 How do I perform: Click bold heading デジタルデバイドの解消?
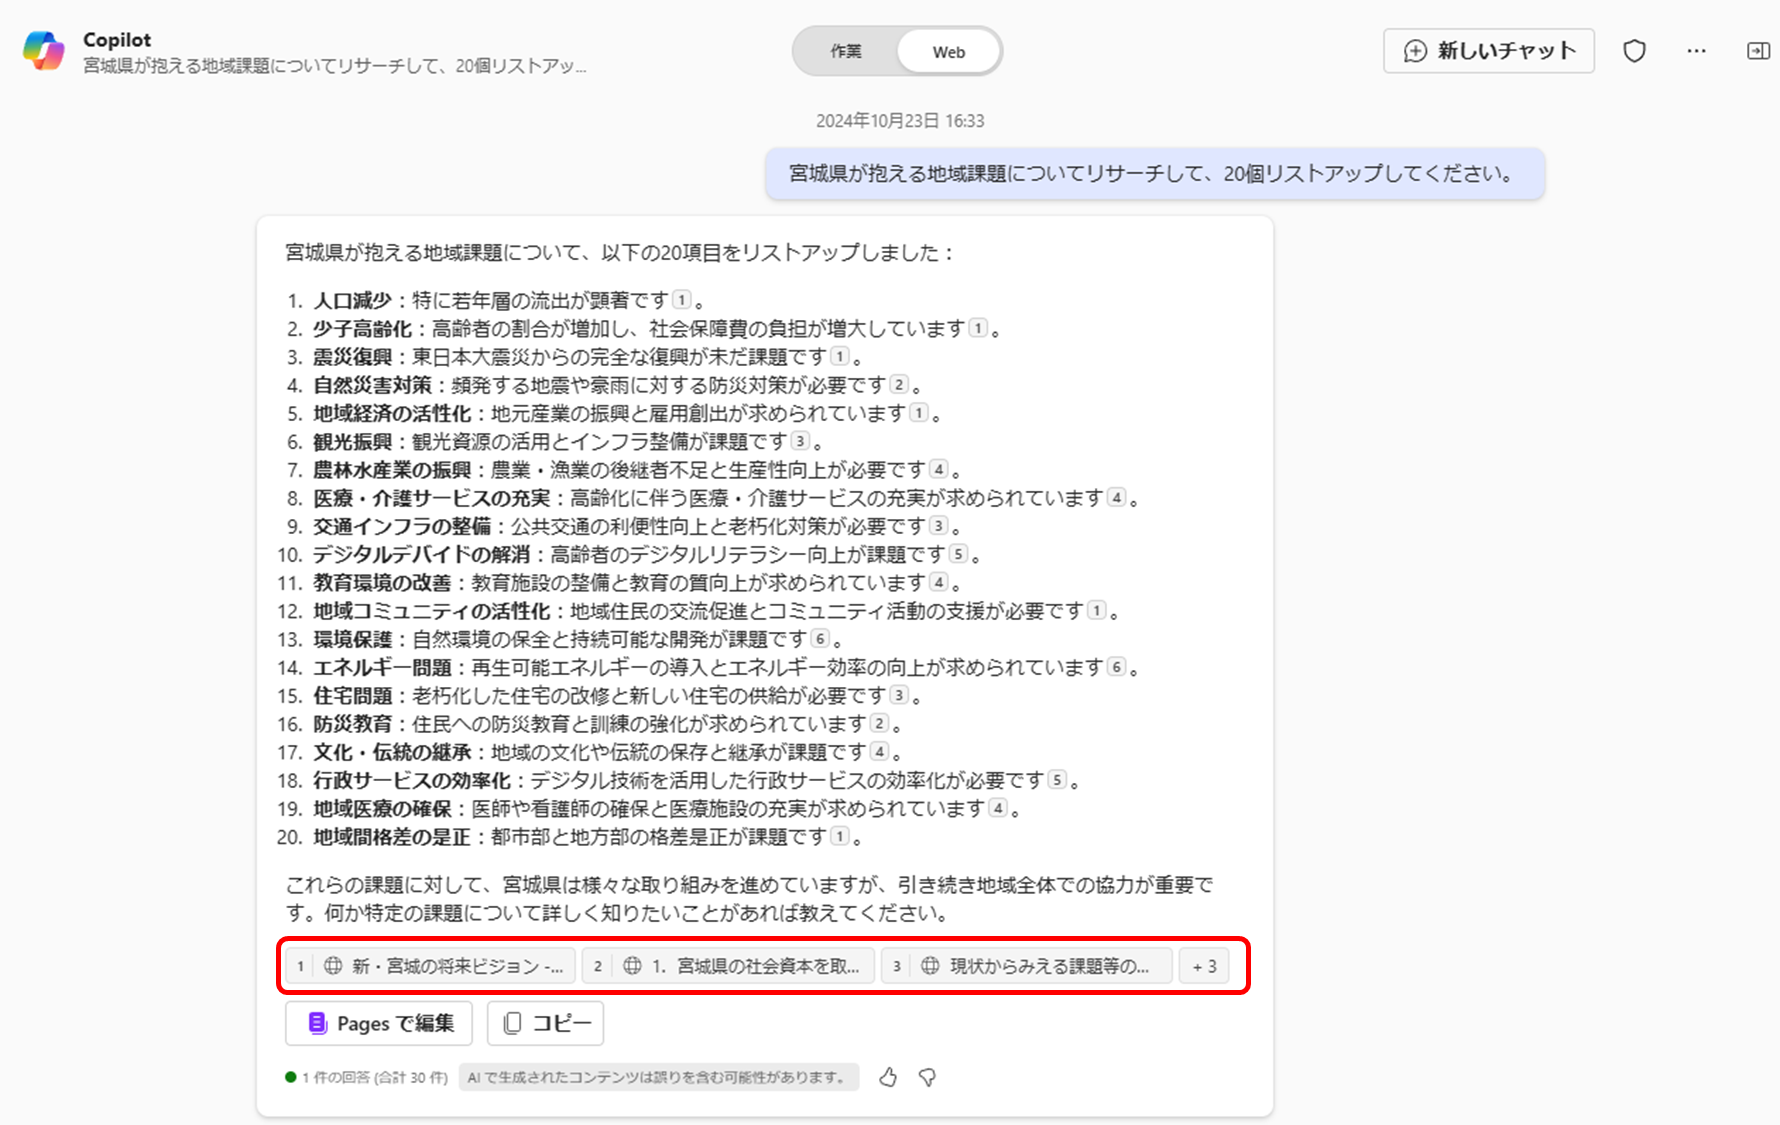tap(422, 554)
